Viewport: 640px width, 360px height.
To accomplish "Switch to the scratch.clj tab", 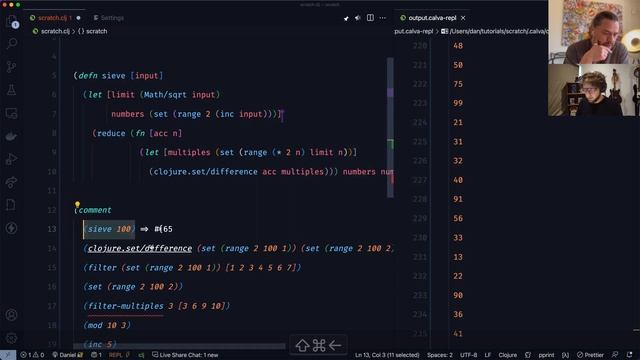I will (x=54, y=18).
